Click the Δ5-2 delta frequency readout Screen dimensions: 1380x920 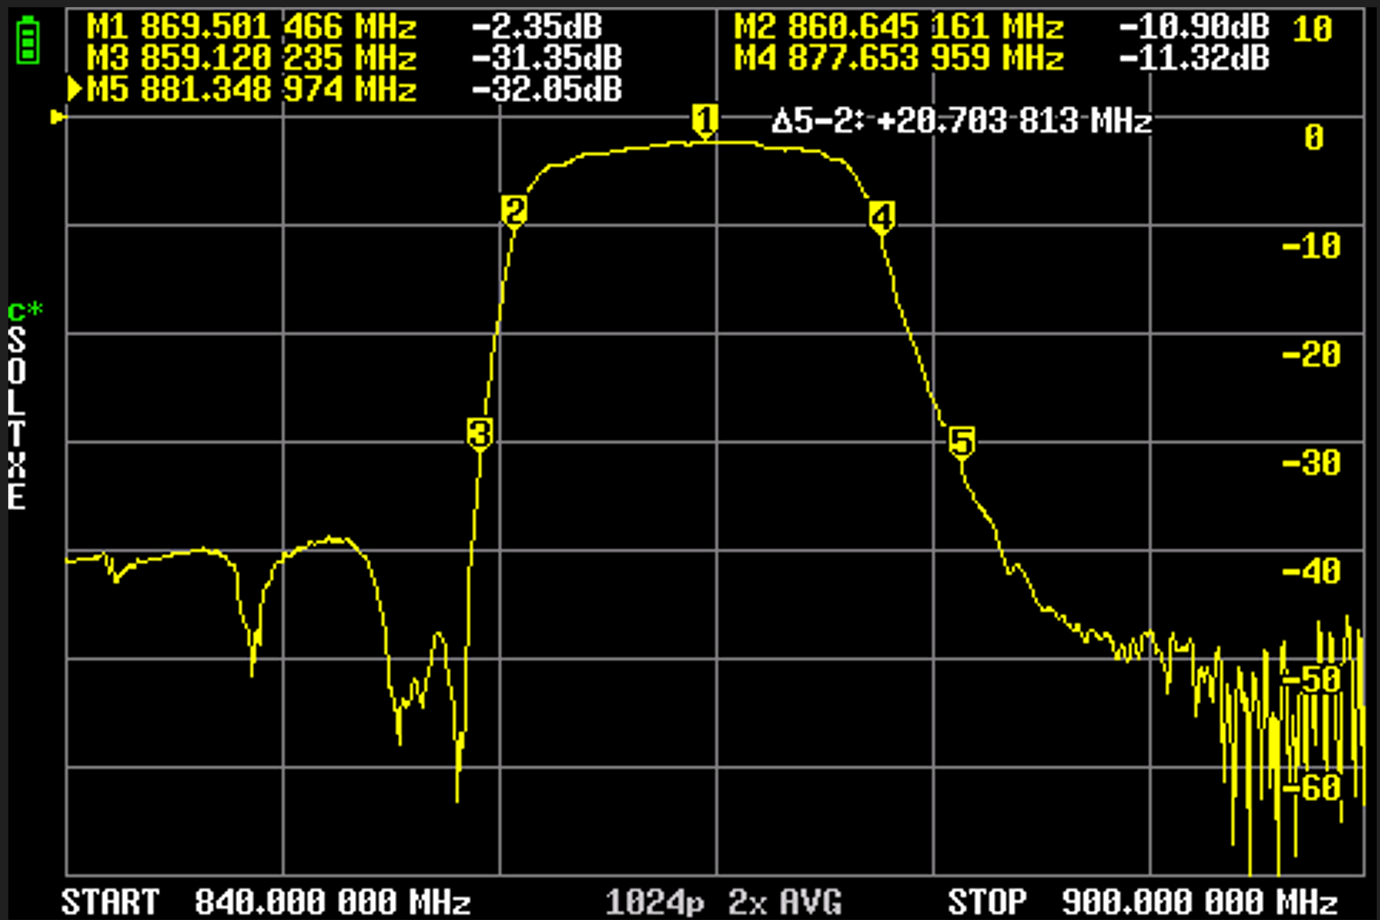(x=962, y=122)
